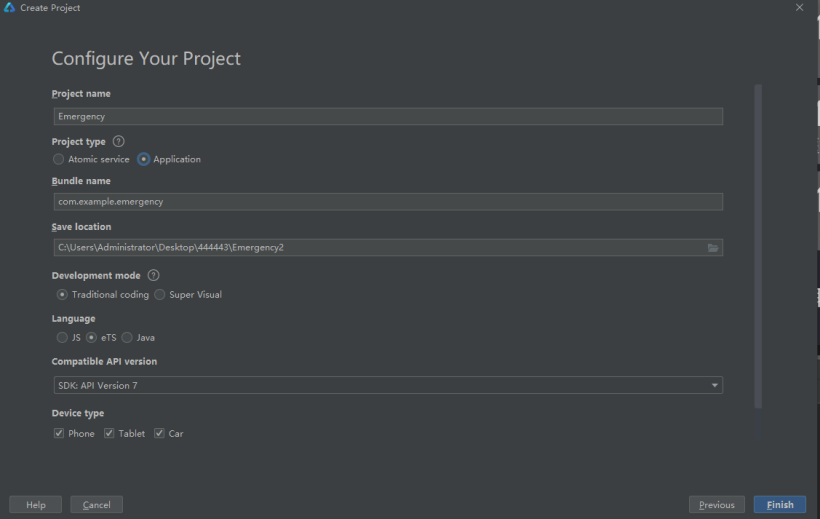Viewport: 820px width, 519px height.
Task: Click into the Project name field
Action: click(387, 116)
